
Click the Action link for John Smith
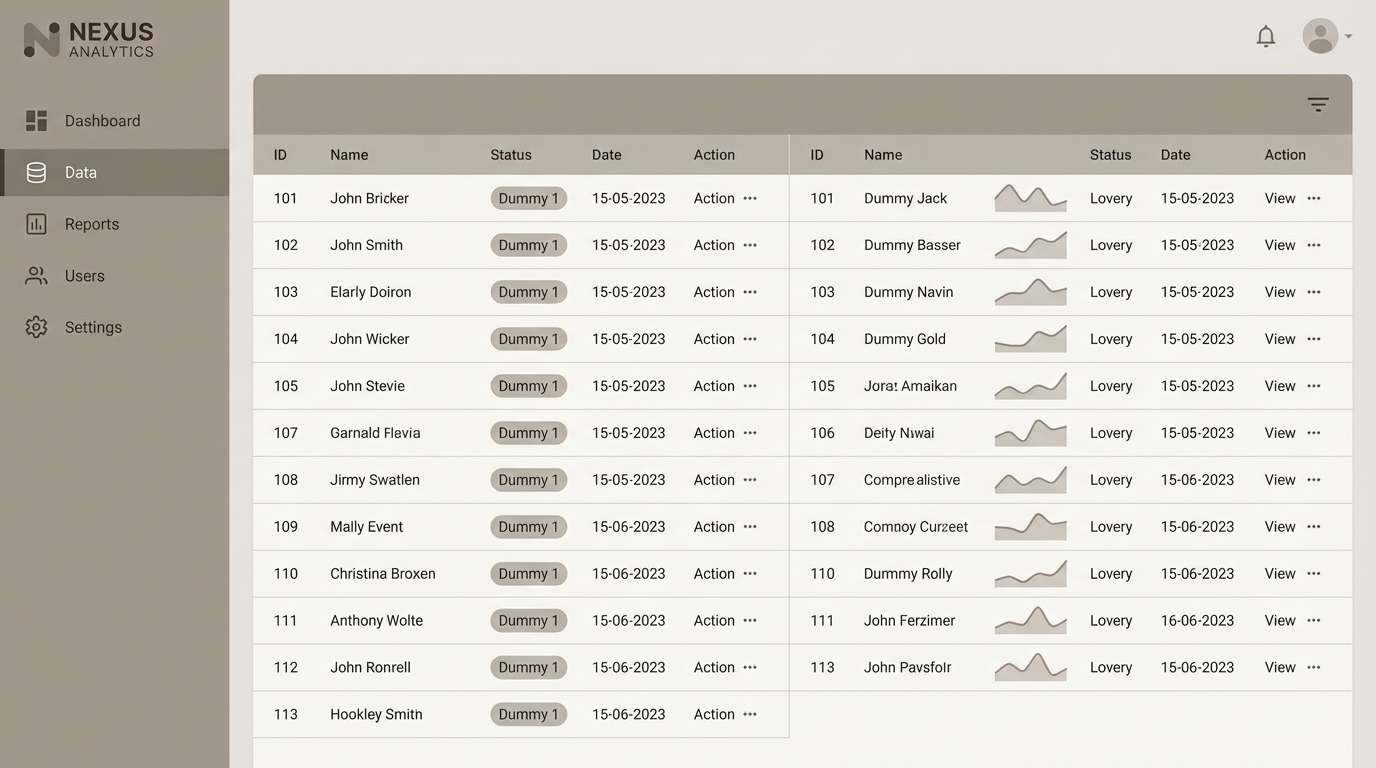(713, 245)
